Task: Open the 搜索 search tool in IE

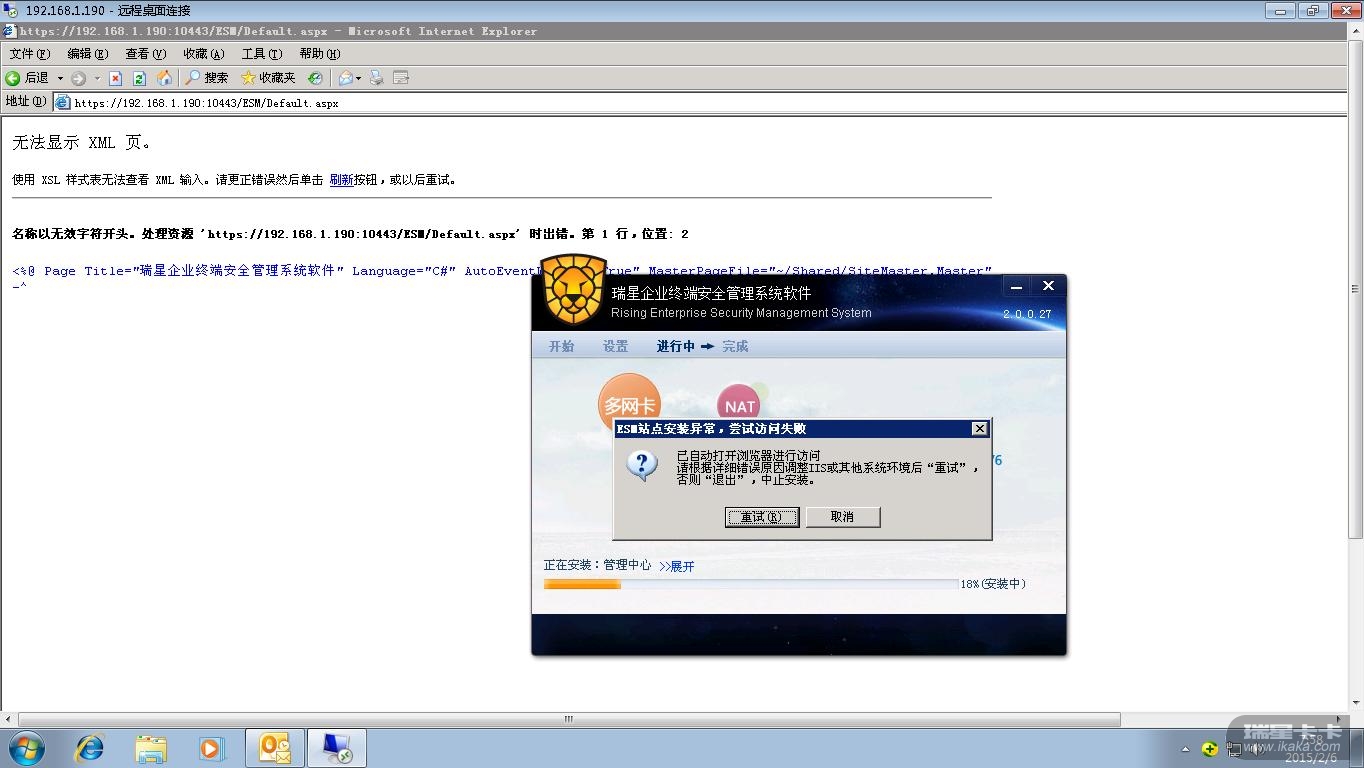Action: [x=207, y=78]
